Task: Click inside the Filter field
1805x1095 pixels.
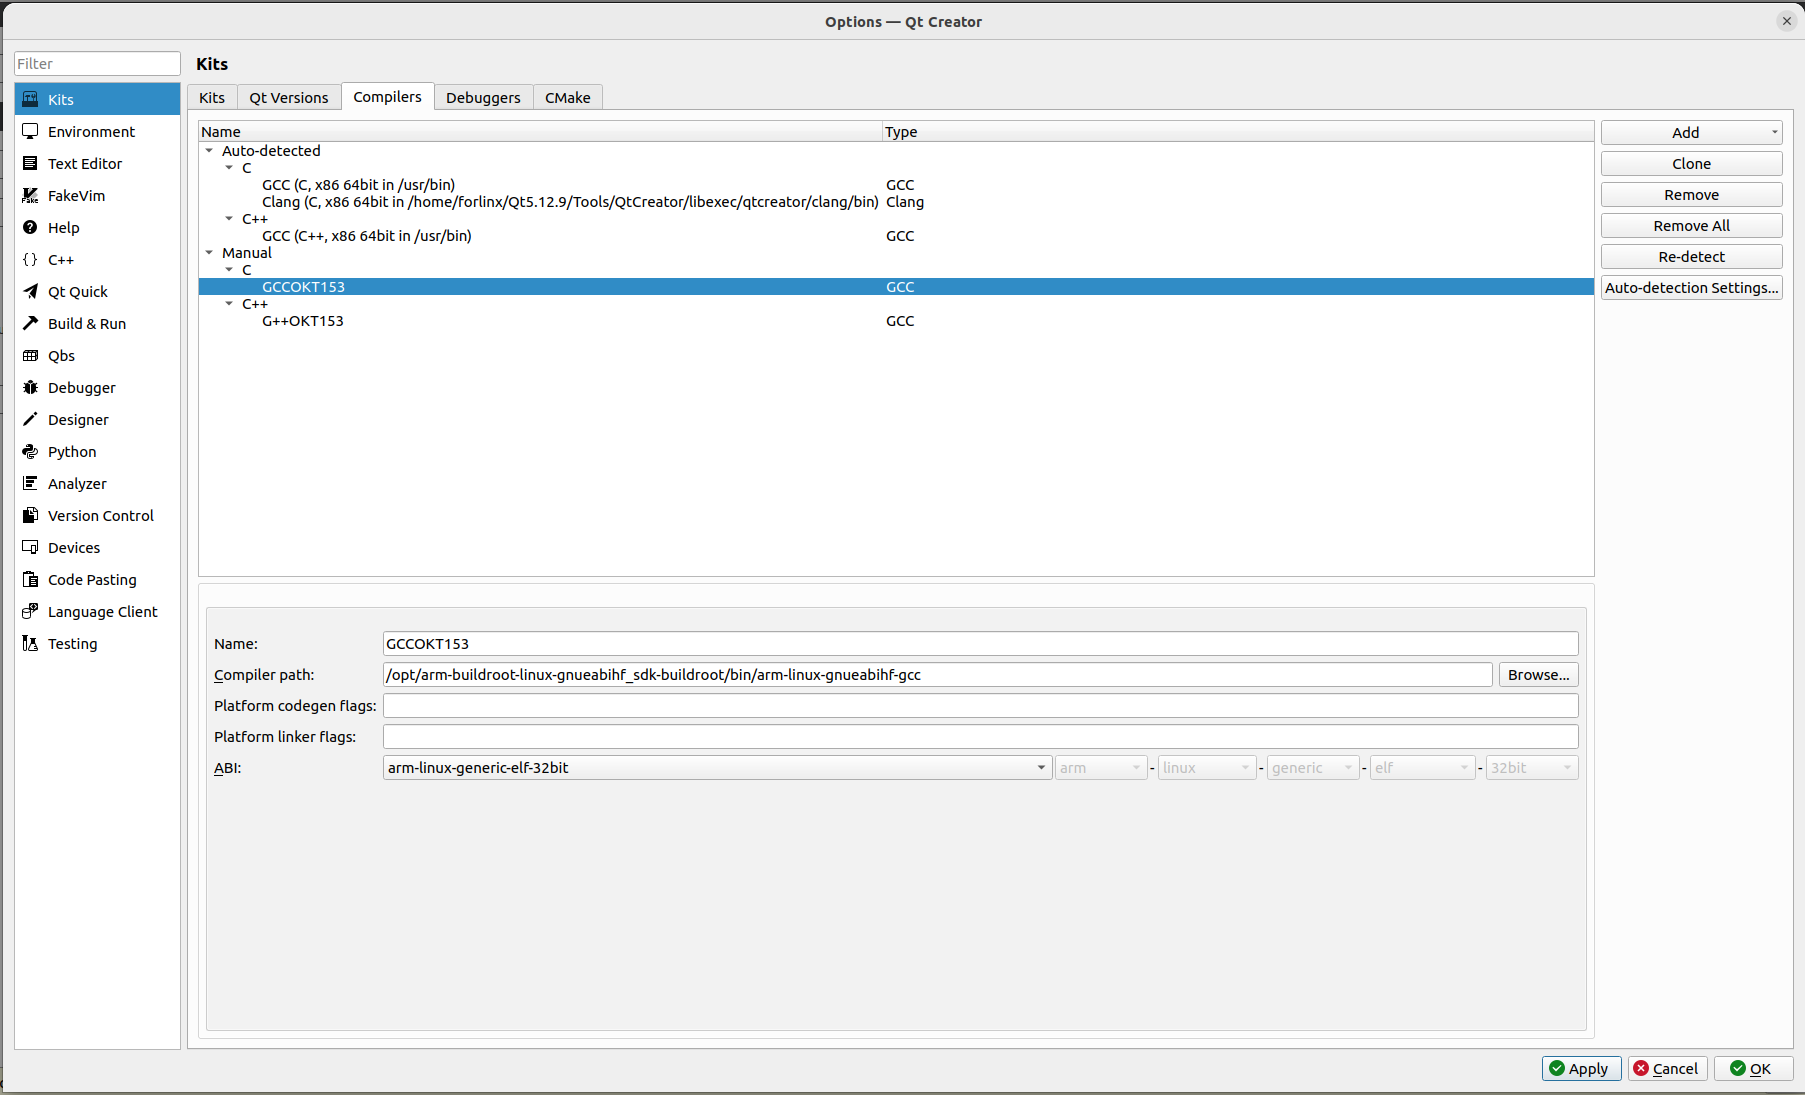Action: 97,64
